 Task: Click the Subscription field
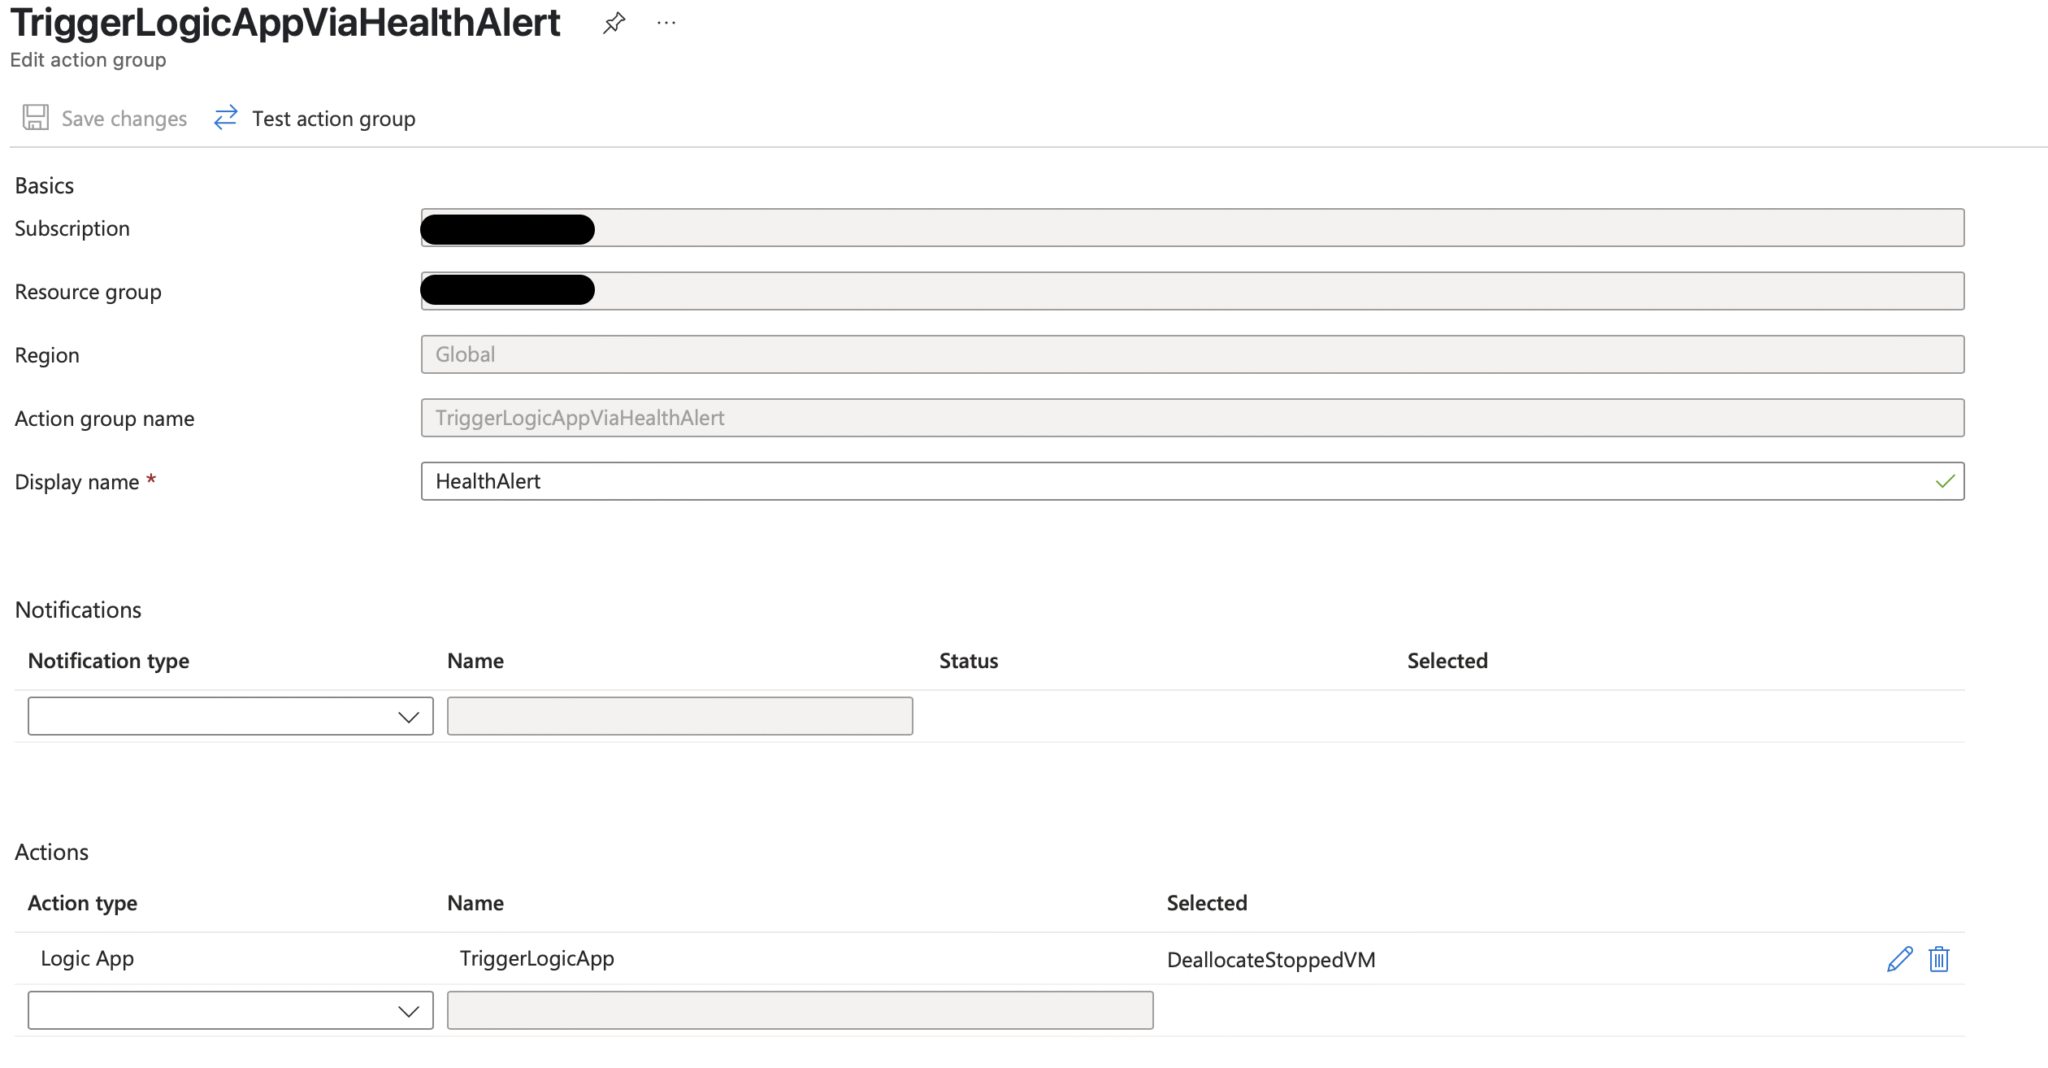tap(1192, 228)
